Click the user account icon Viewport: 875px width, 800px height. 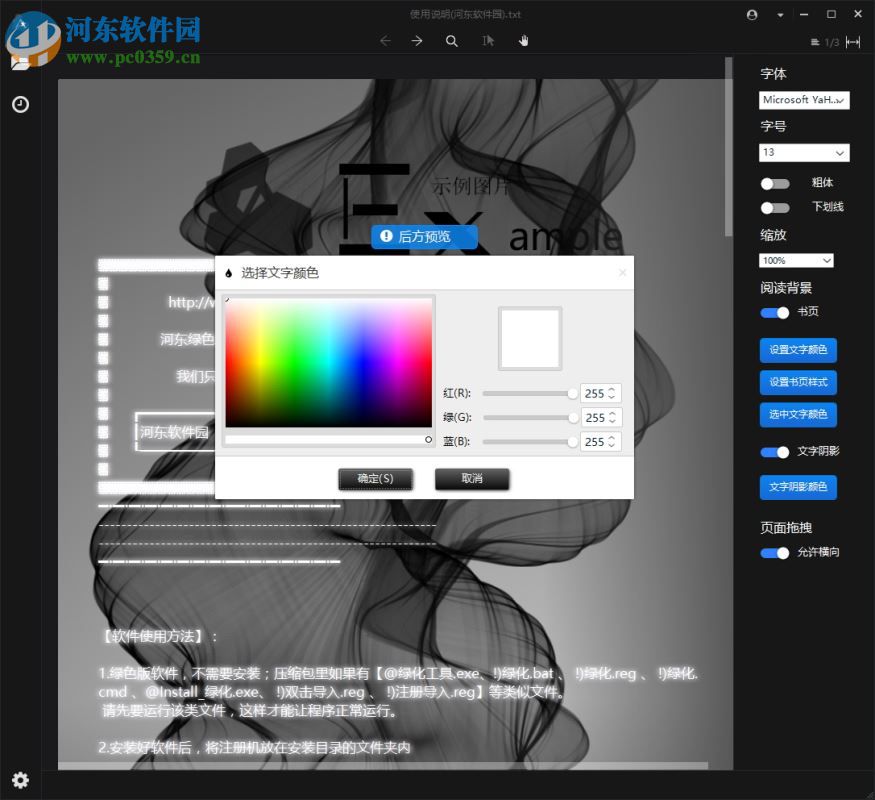752,15
